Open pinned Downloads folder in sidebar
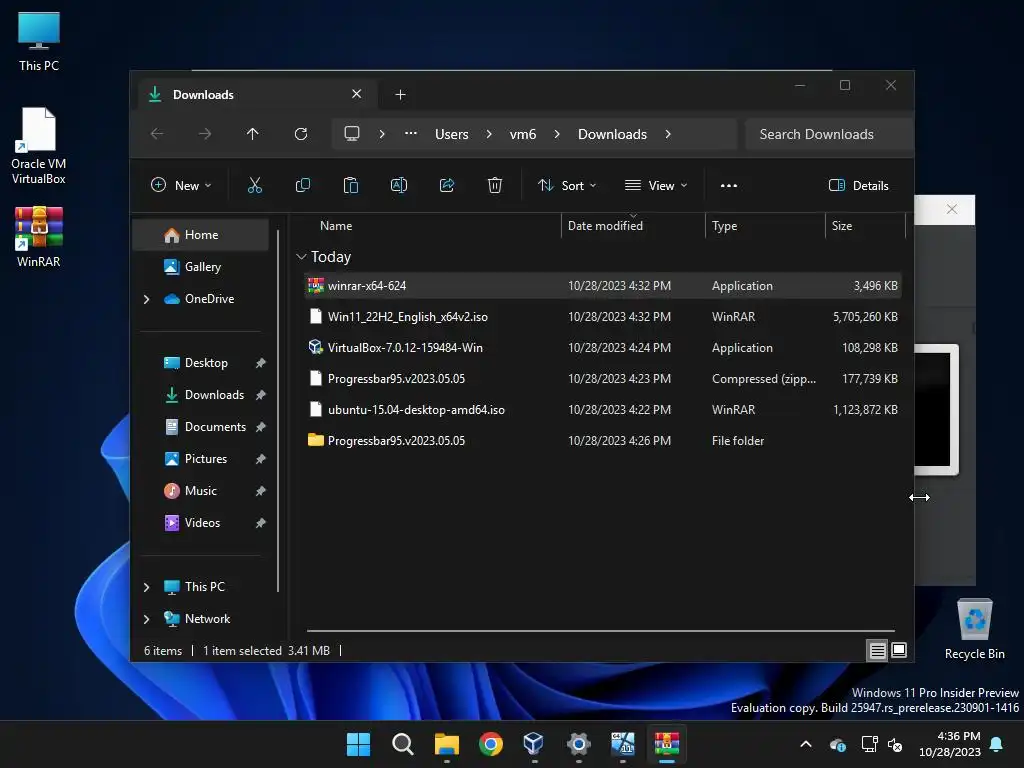This screenshot has height=768, width=1024. pos(214,394)
